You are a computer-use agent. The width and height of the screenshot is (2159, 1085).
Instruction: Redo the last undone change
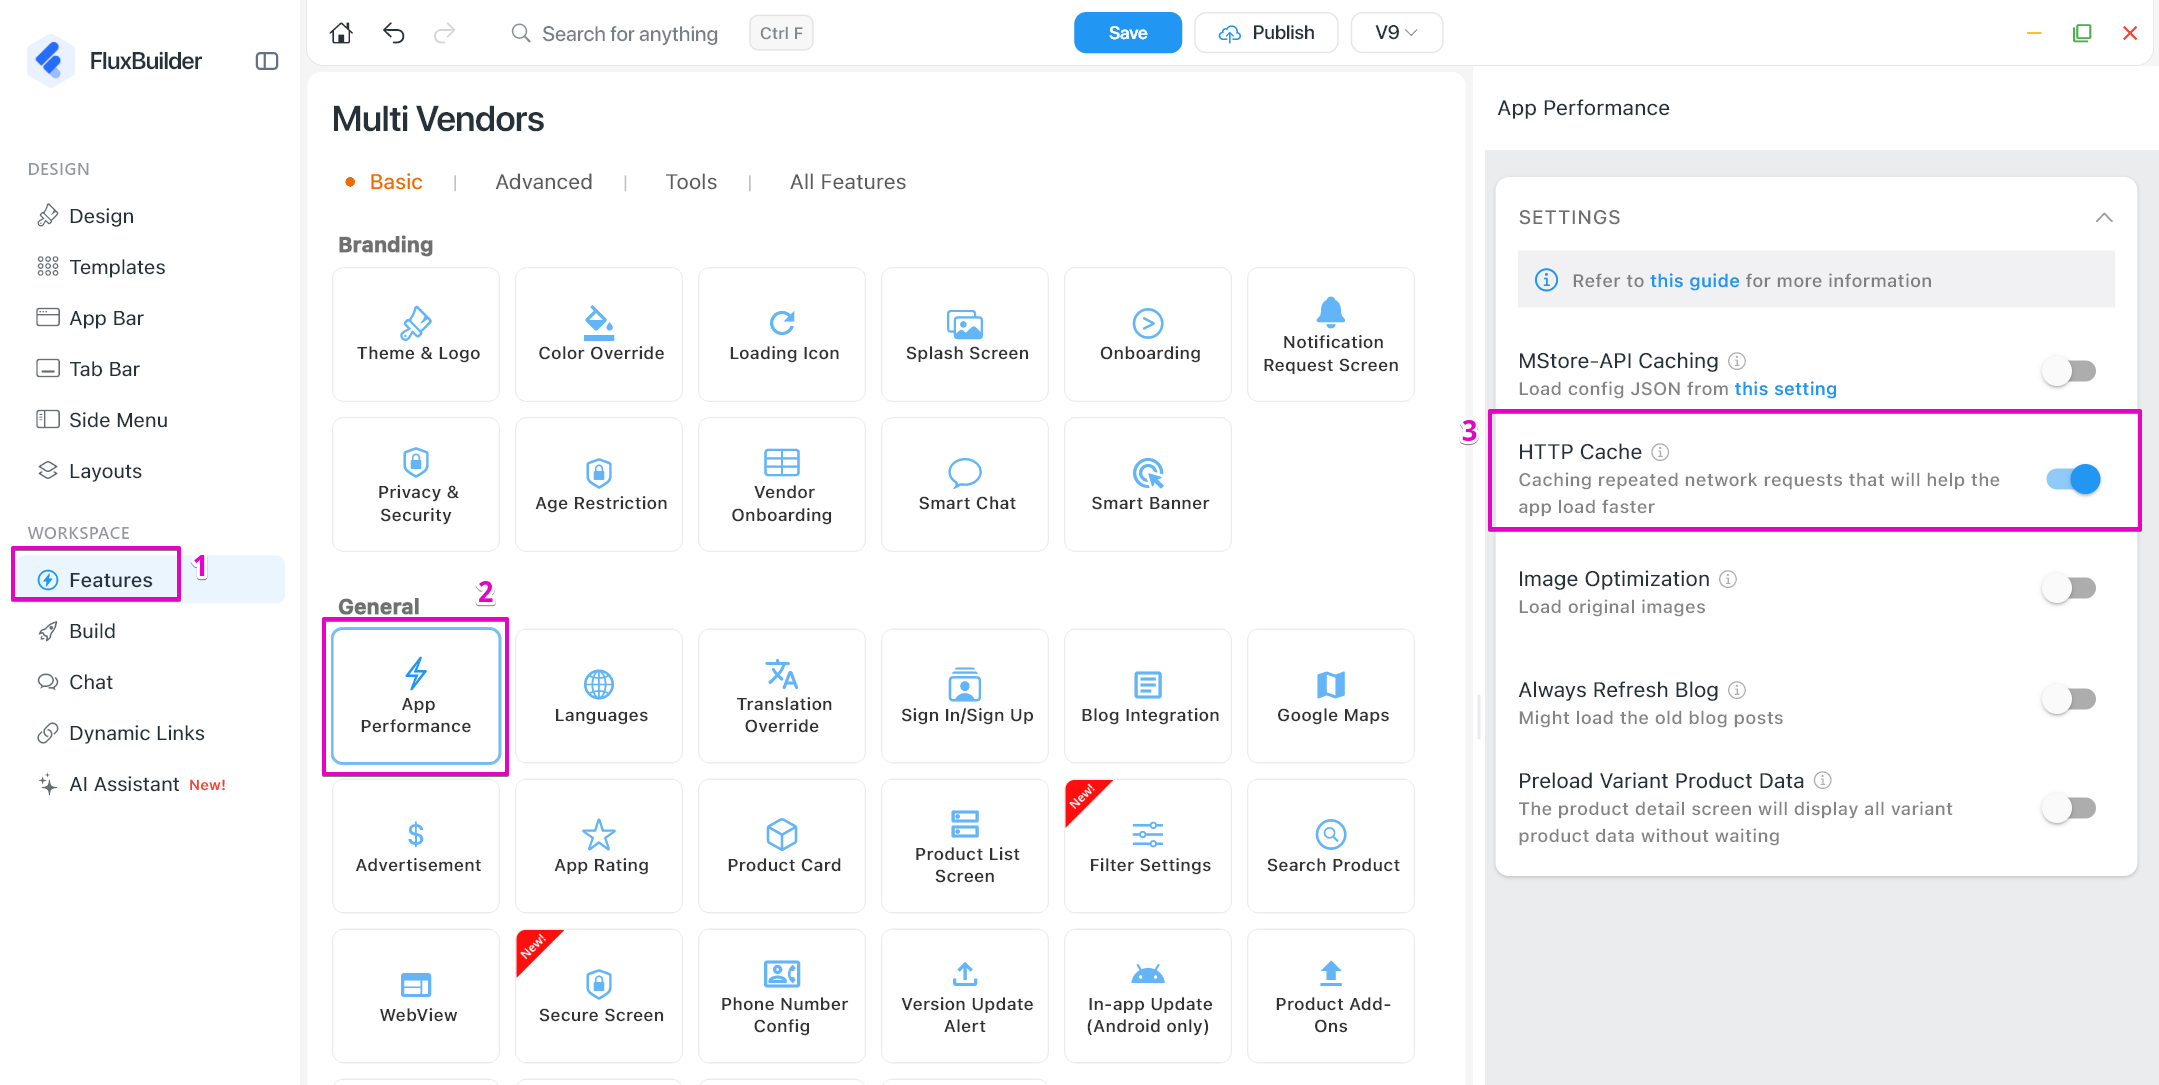(445, 33)
